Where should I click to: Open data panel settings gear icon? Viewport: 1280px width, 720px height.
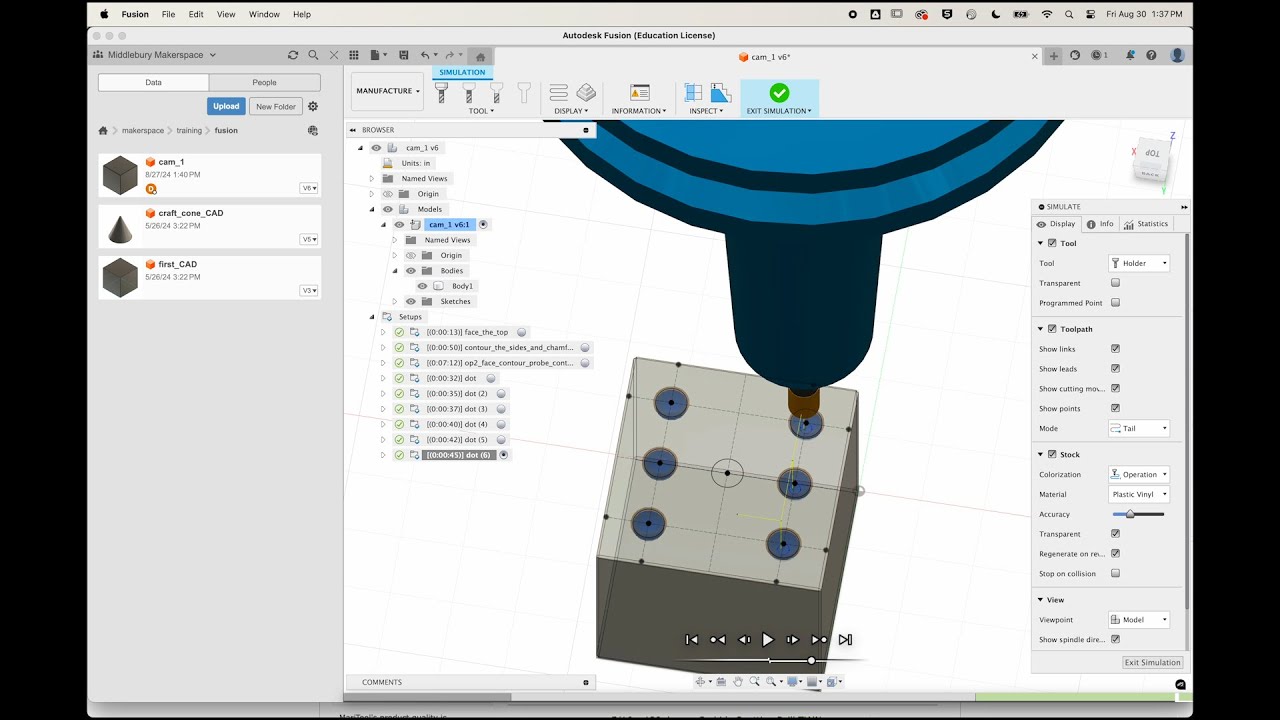pos(313,106)
